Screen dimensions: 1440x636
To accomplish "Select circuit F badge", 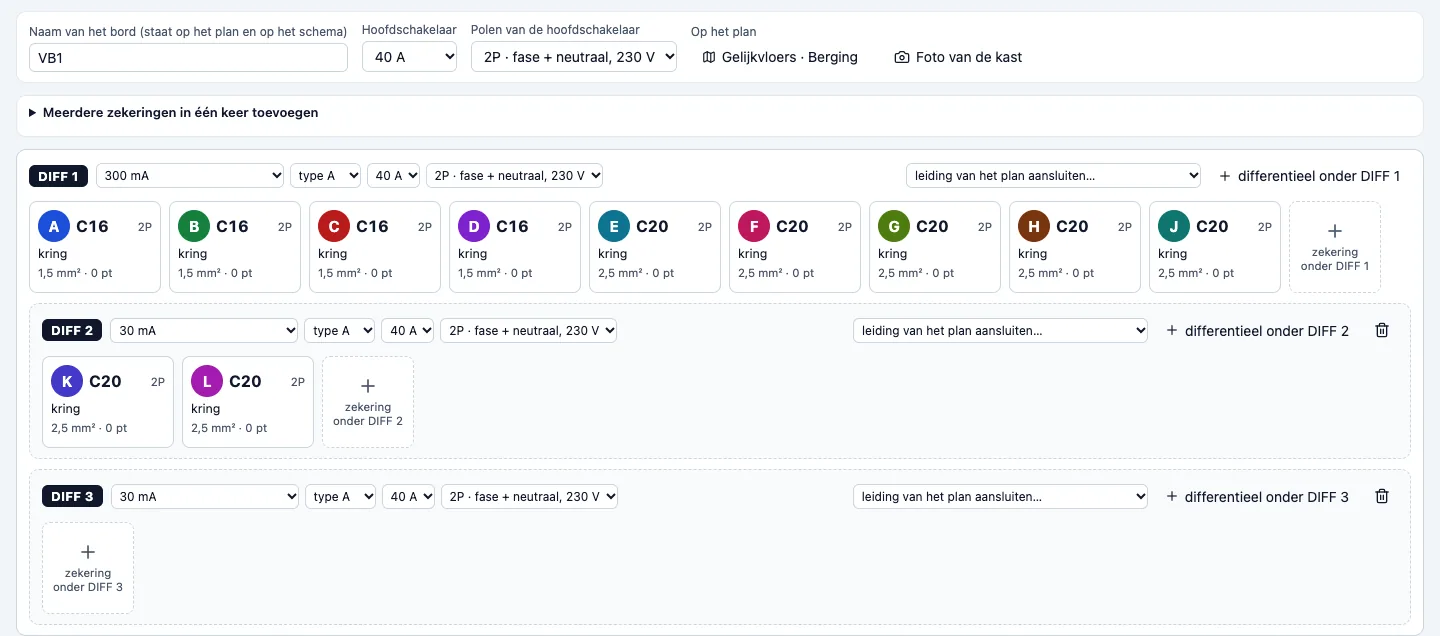I will point(754,226).
